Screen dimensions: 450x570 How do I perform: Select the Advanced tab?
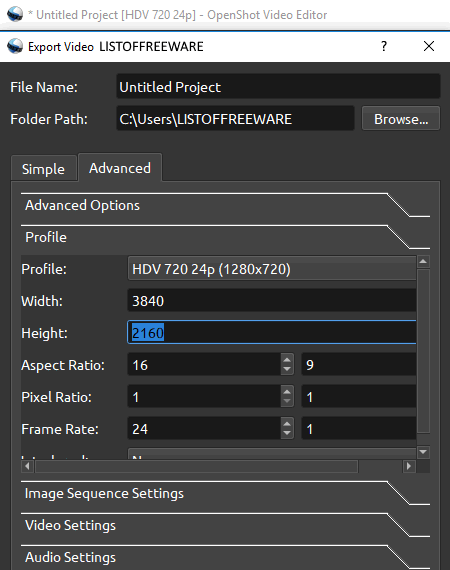click(x=120, y=168)
